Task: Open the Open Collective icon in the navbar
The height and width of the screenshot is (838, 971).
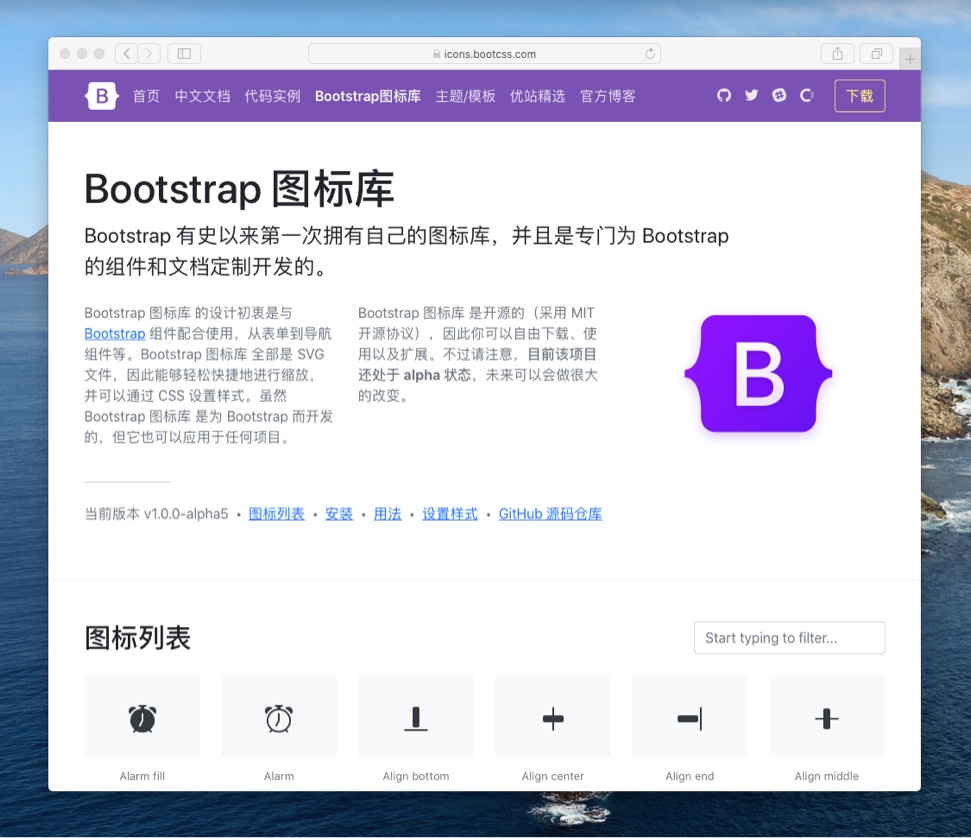Action: pyautogui.click(x=806, y=95)
